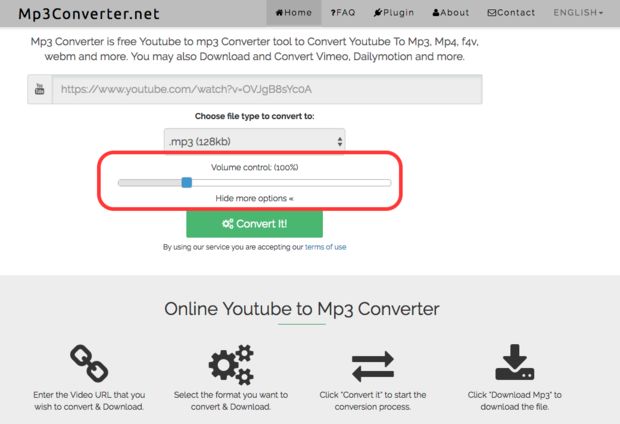Click the Download Mp3 instruction text
Viewport: 620px width, 424px height.
pyautogui.click(x=514, y=401)
